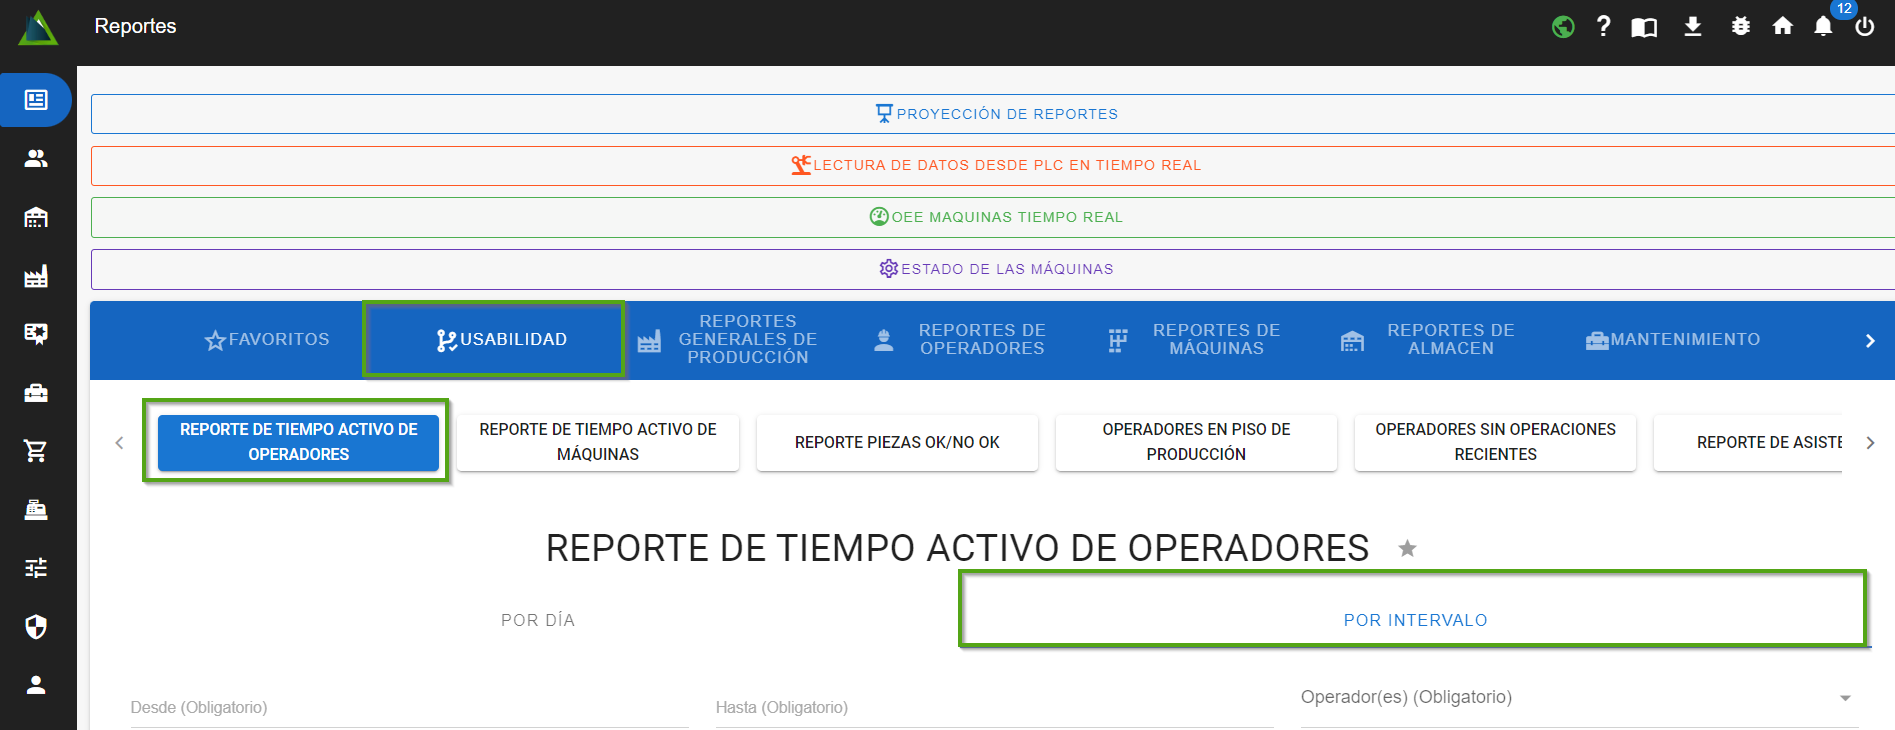The image size is (1895, 730).
Task: Click the globe language icon
Action: (1563, 27)
